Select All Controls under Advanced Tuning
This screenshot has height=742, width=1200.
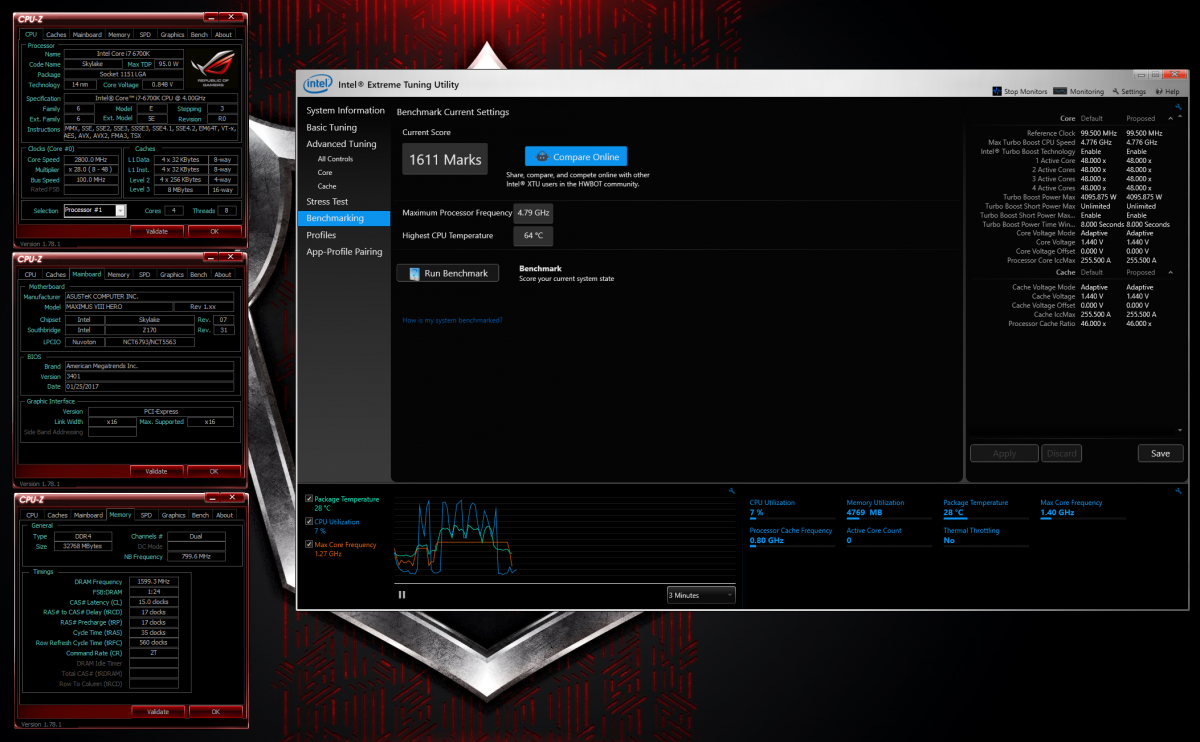[x=335, y=159]
